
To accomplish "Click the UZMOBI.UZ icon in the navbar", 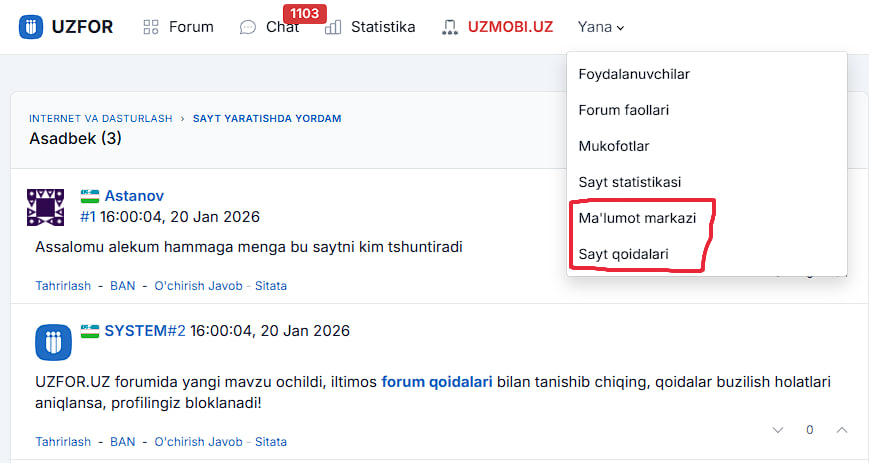I will [450, 27].
